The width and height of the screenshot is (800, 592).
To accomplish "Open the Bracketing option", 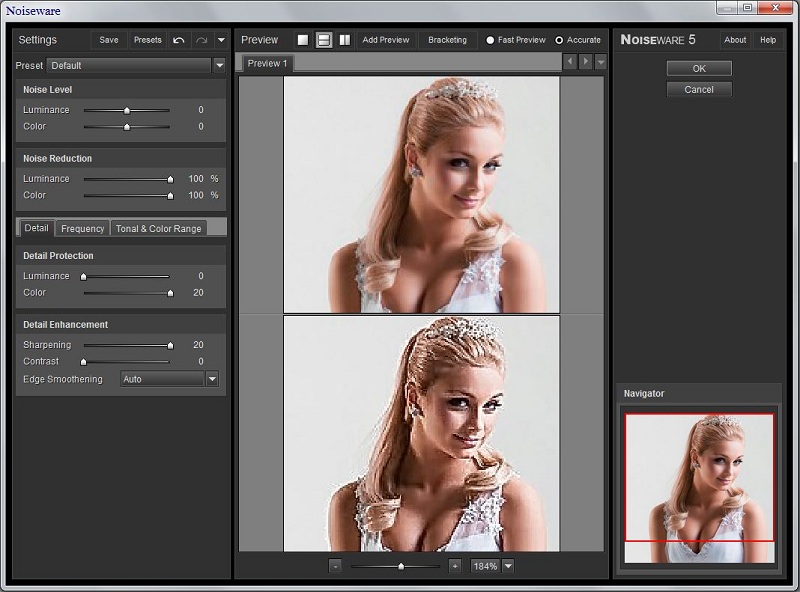I will (447, 40).
